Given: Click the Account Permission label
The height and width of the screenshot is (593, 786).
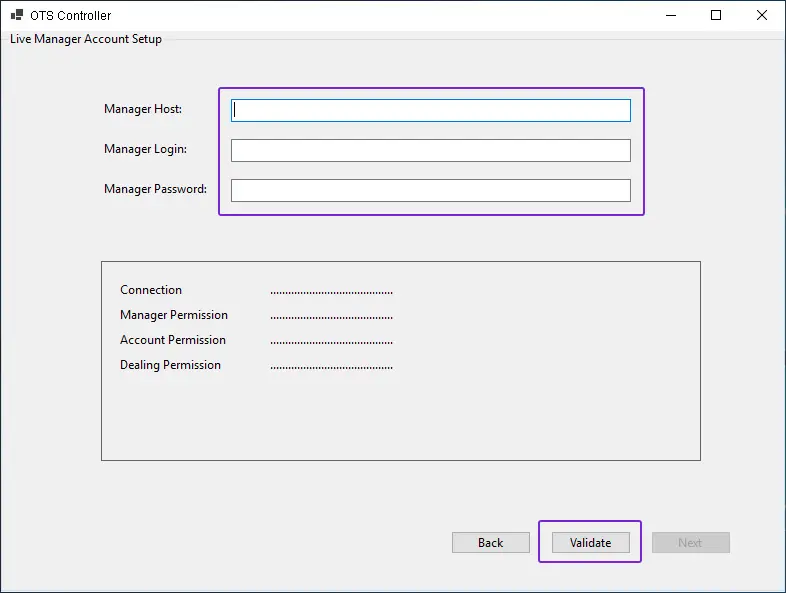Looking at the screenshot, I should tap(173, 340).
